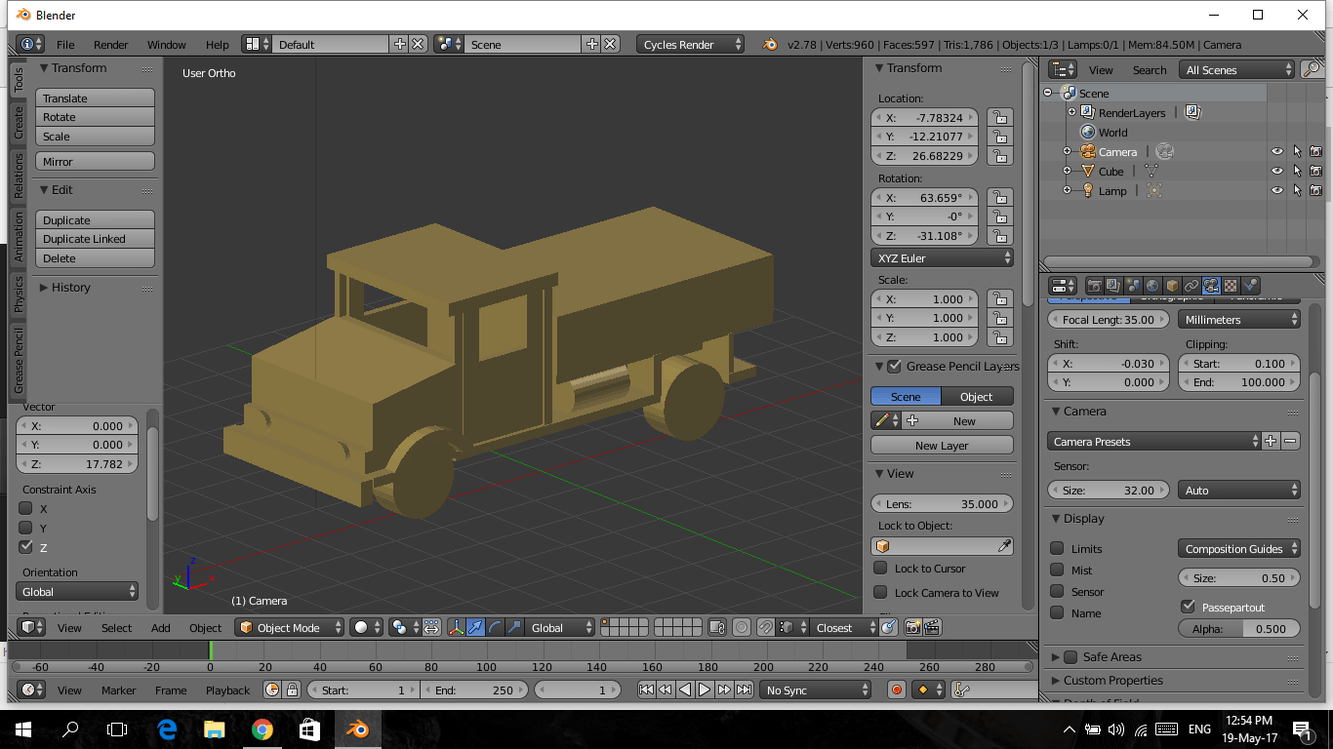Open the Object properties cube icon

point(1172,286)
